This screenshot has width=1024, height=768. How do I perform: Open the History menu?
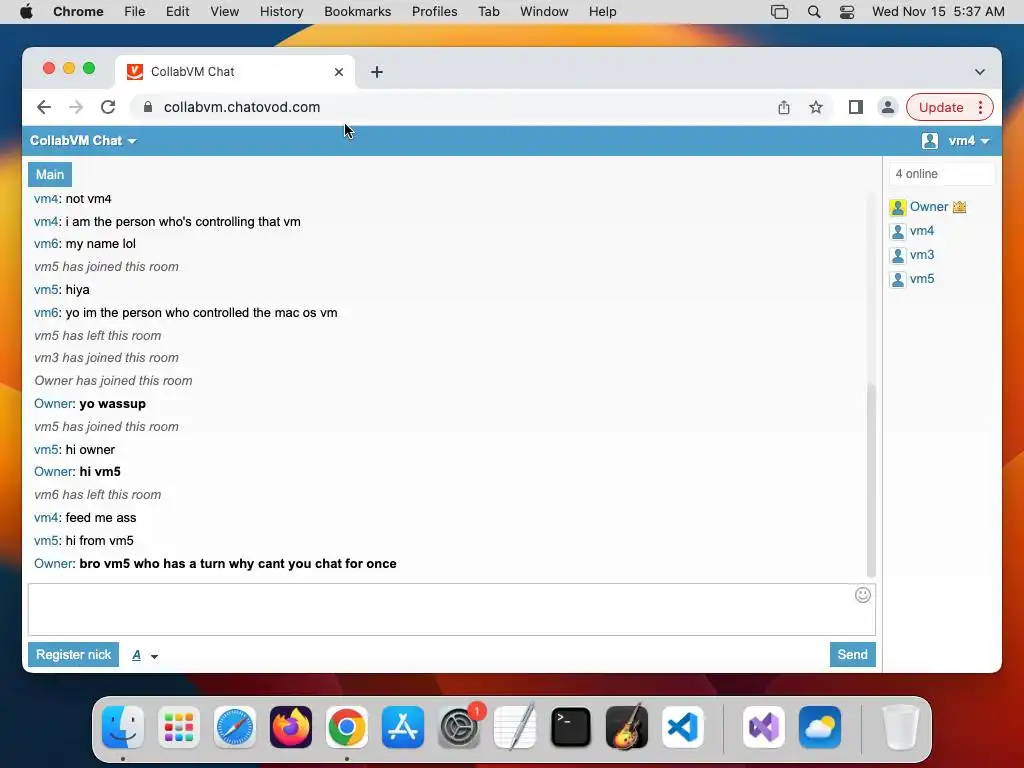(281, 12)
